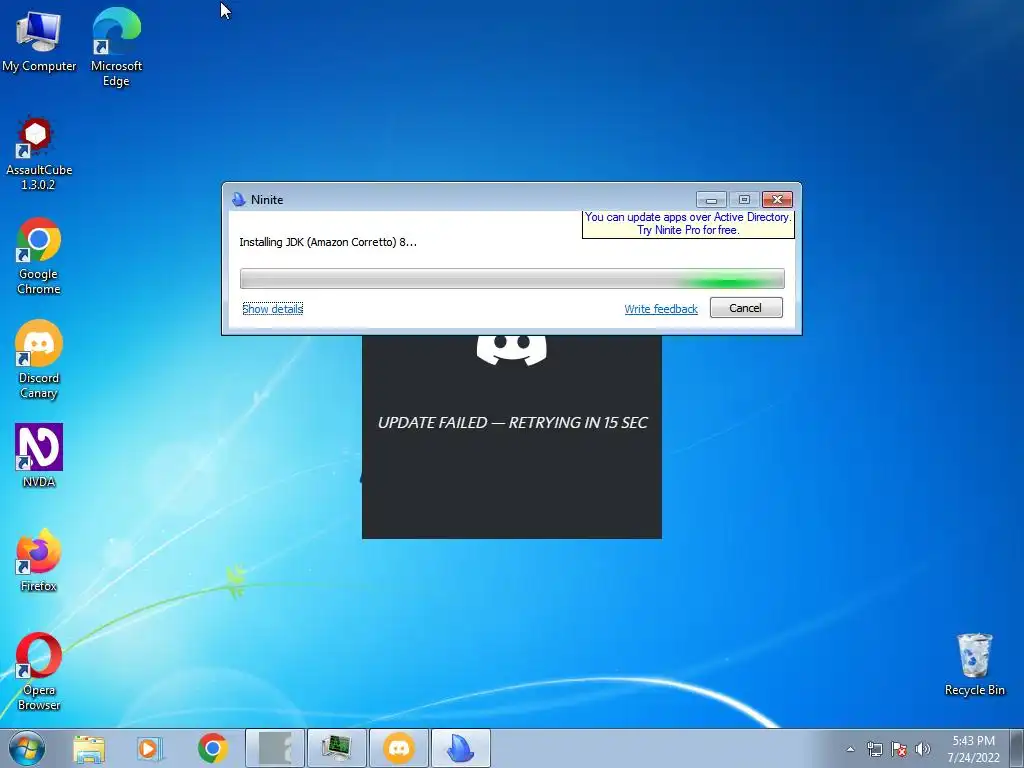Open the network tray icon
Screen dimensions: 1024x768
click(874, 749)
